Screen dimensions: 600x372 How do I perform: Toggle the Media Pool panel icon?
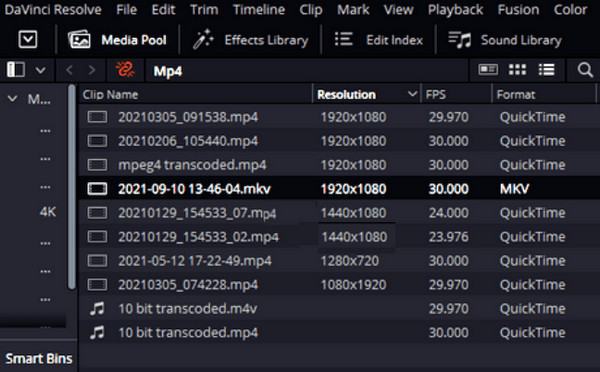(x=79, y=39)
